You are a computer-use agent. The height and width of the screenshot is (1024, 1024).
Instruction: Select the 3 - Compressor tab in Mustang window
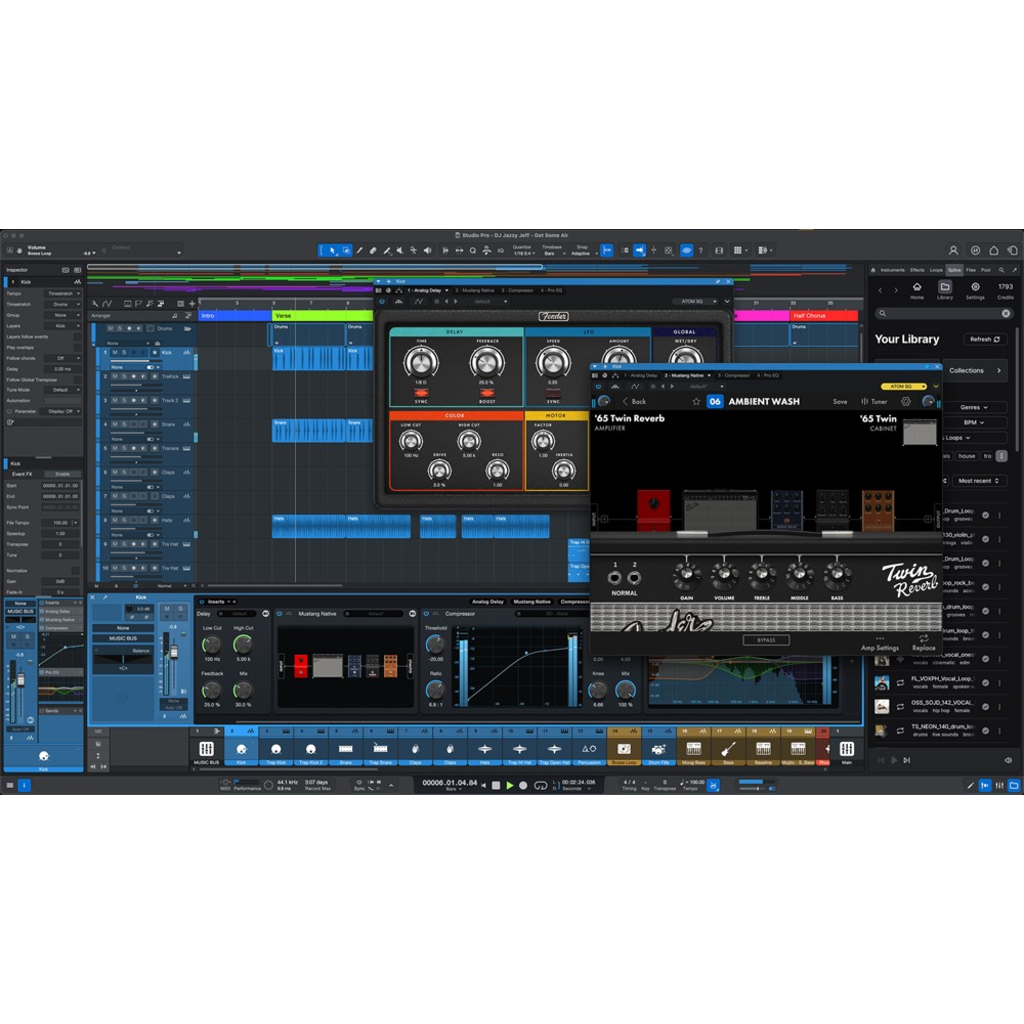click(x=734, y=376)
